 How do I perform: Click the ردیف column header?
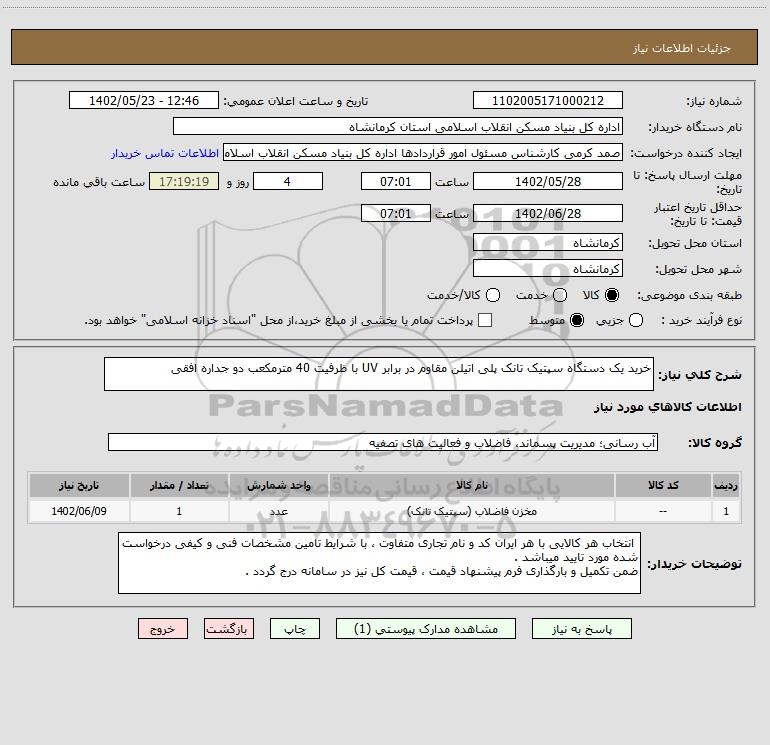pos(726,485)
